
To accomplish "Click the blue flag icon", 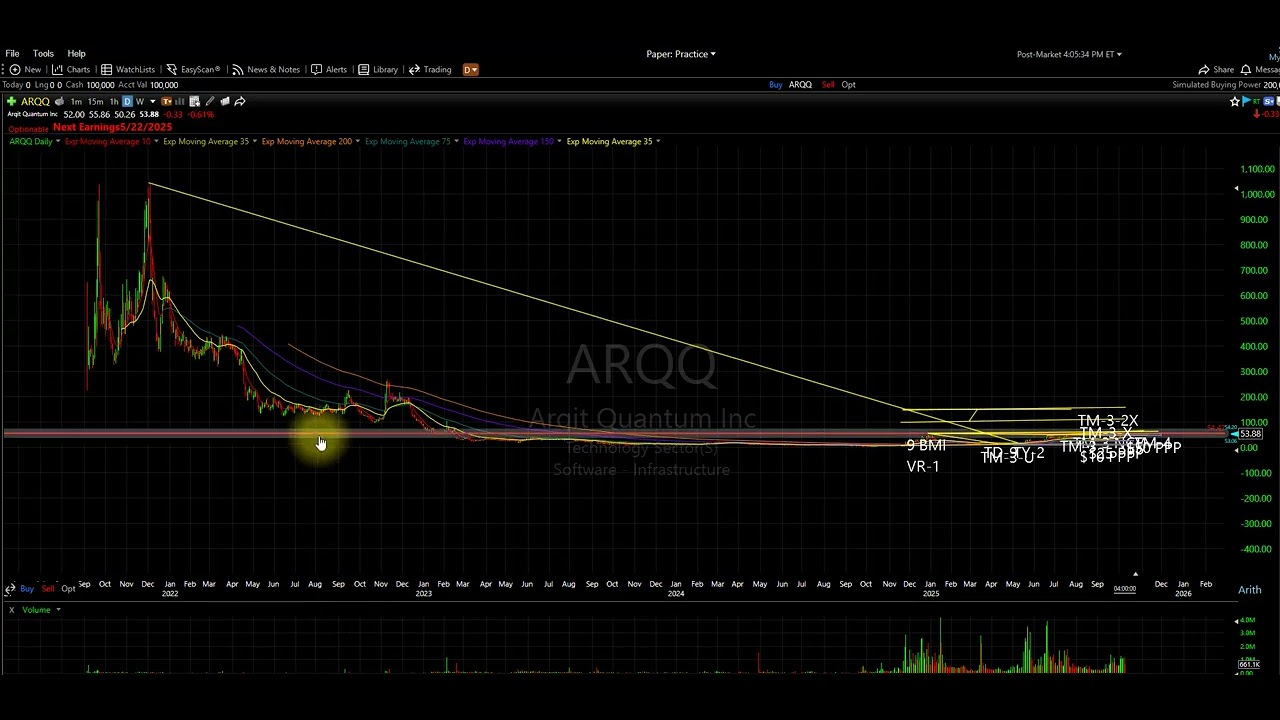I will pyautogui.click(x=1246, y=101).
